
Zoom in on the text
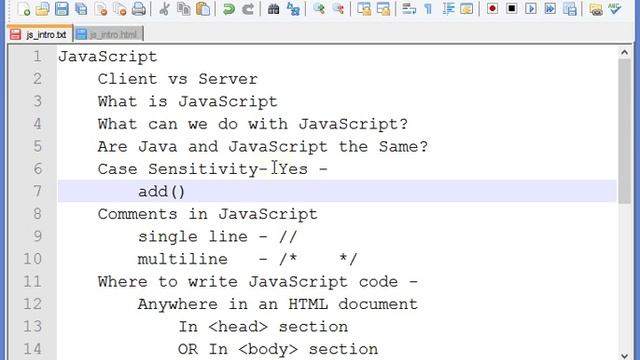point(319,9)
